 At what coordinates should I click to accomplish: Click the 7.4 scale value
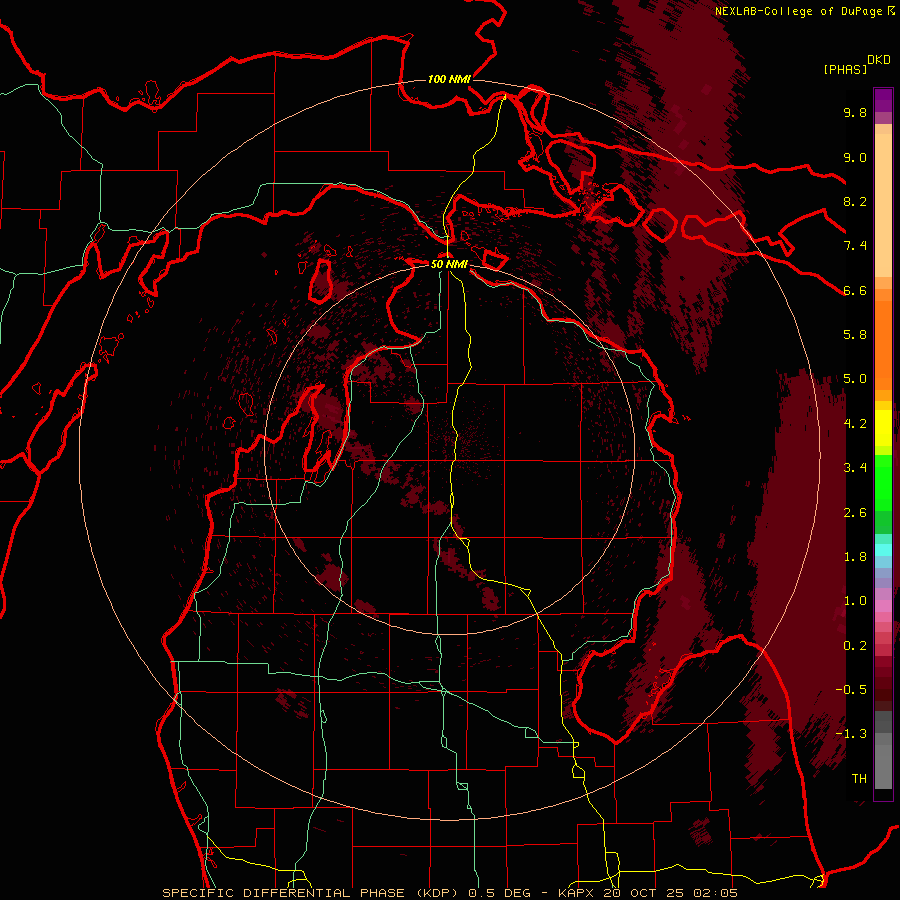pos(855,246)
